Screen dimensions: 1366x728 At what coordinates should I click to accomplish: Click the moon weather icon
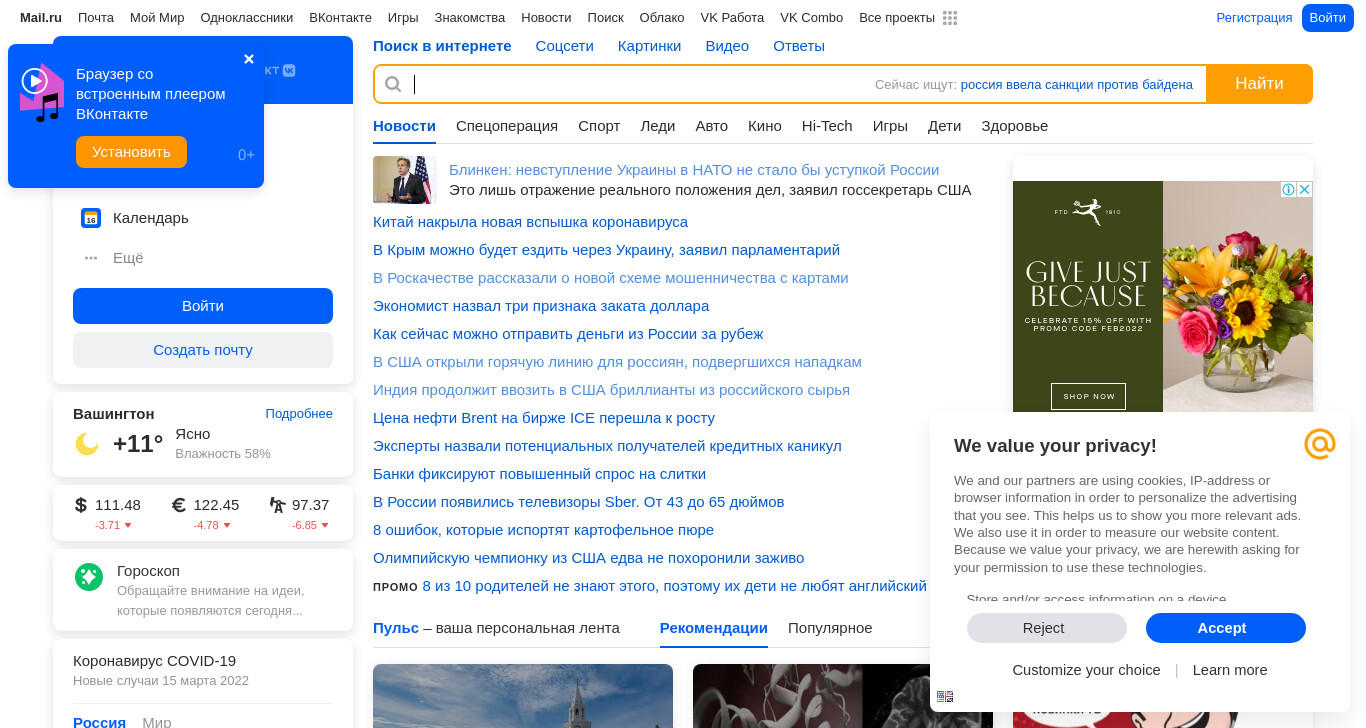[87, 444]
